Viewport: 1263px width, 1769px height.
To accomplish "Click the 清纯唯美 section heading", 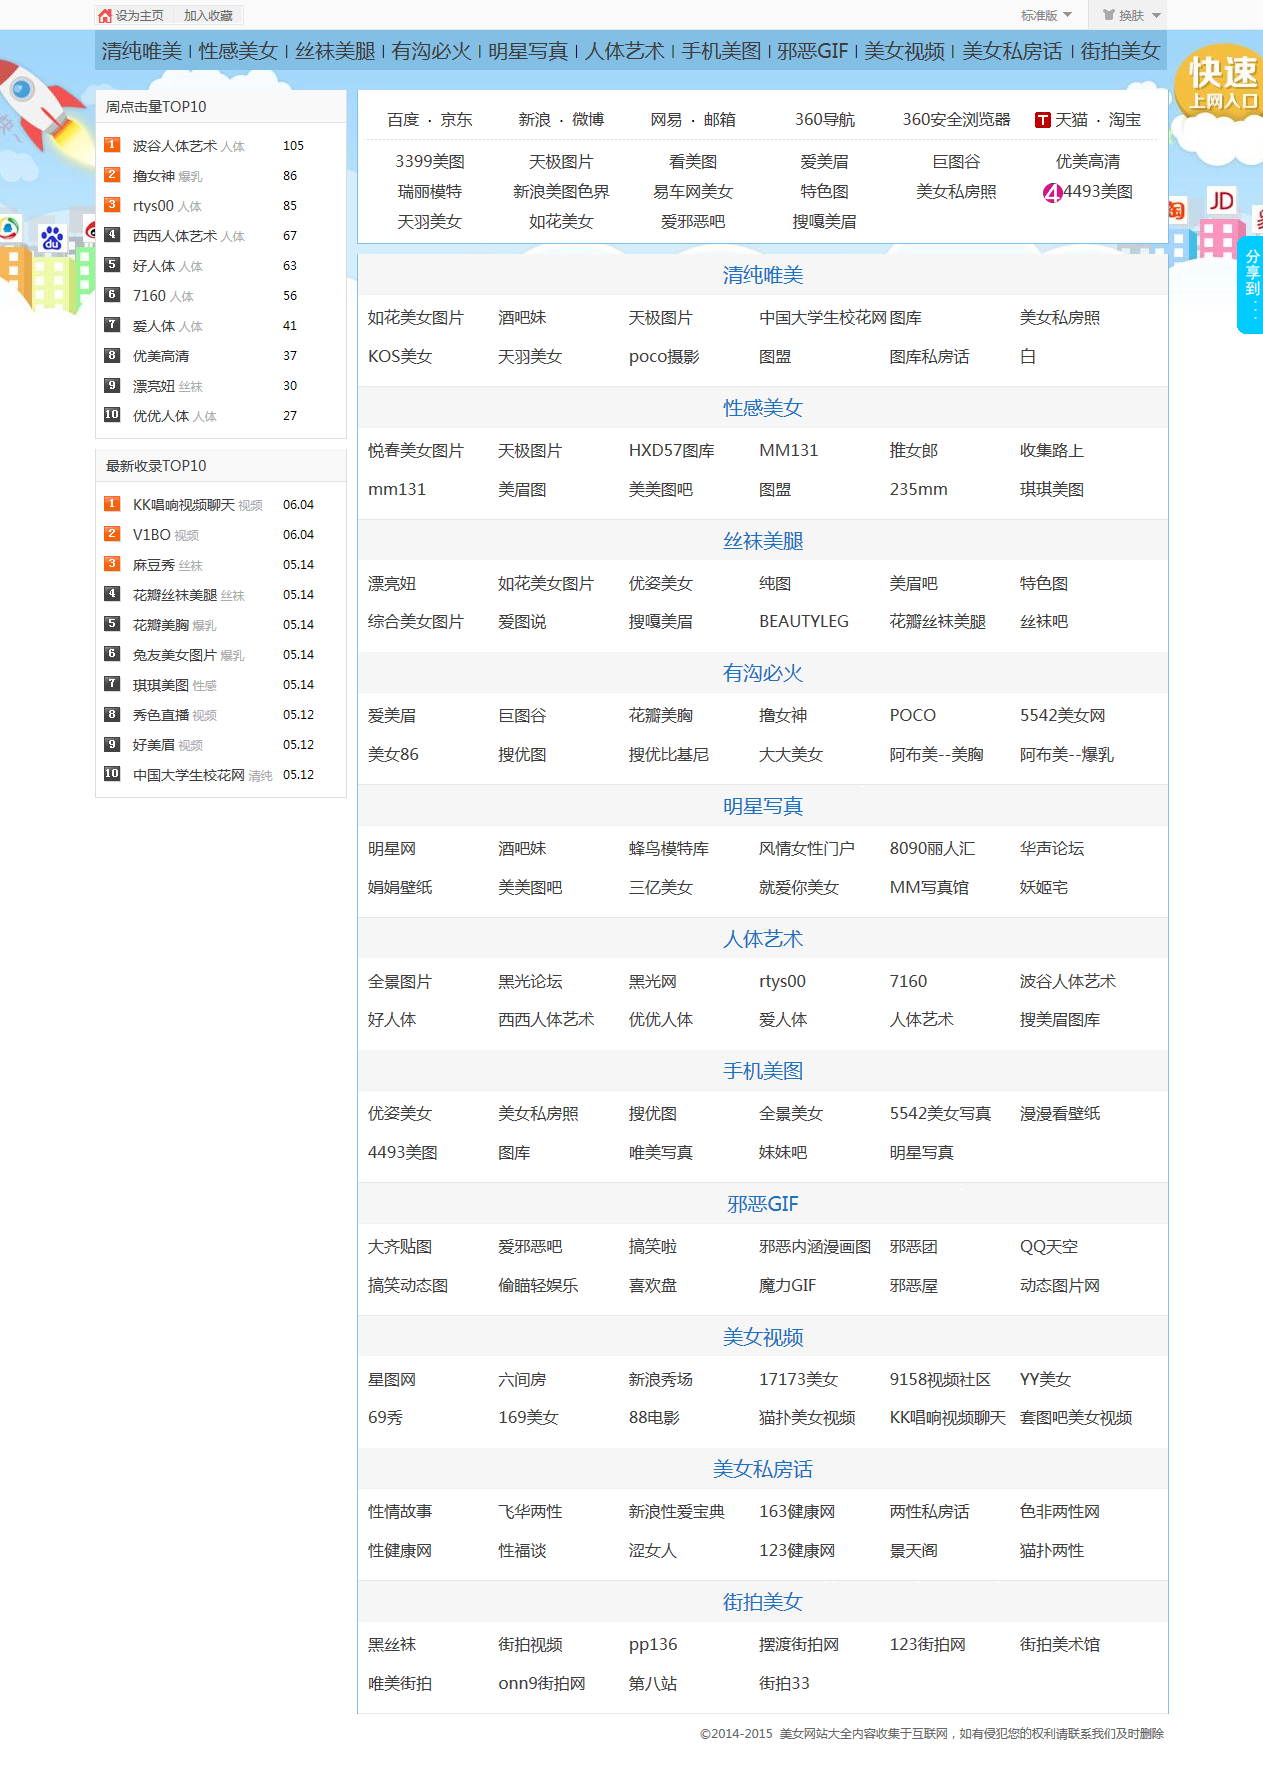I will (x=763, y=275).
